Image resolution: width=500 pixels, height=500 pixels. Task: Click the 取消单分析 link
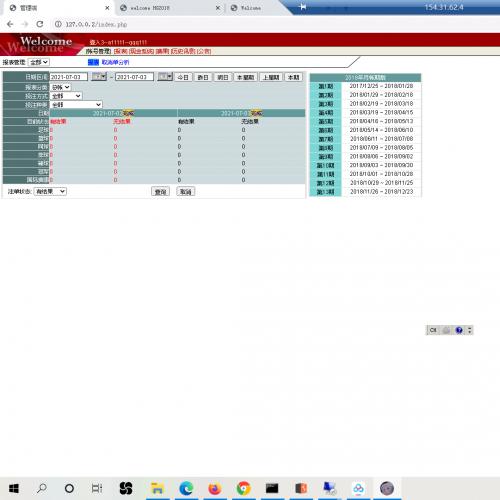coord(115,62)
